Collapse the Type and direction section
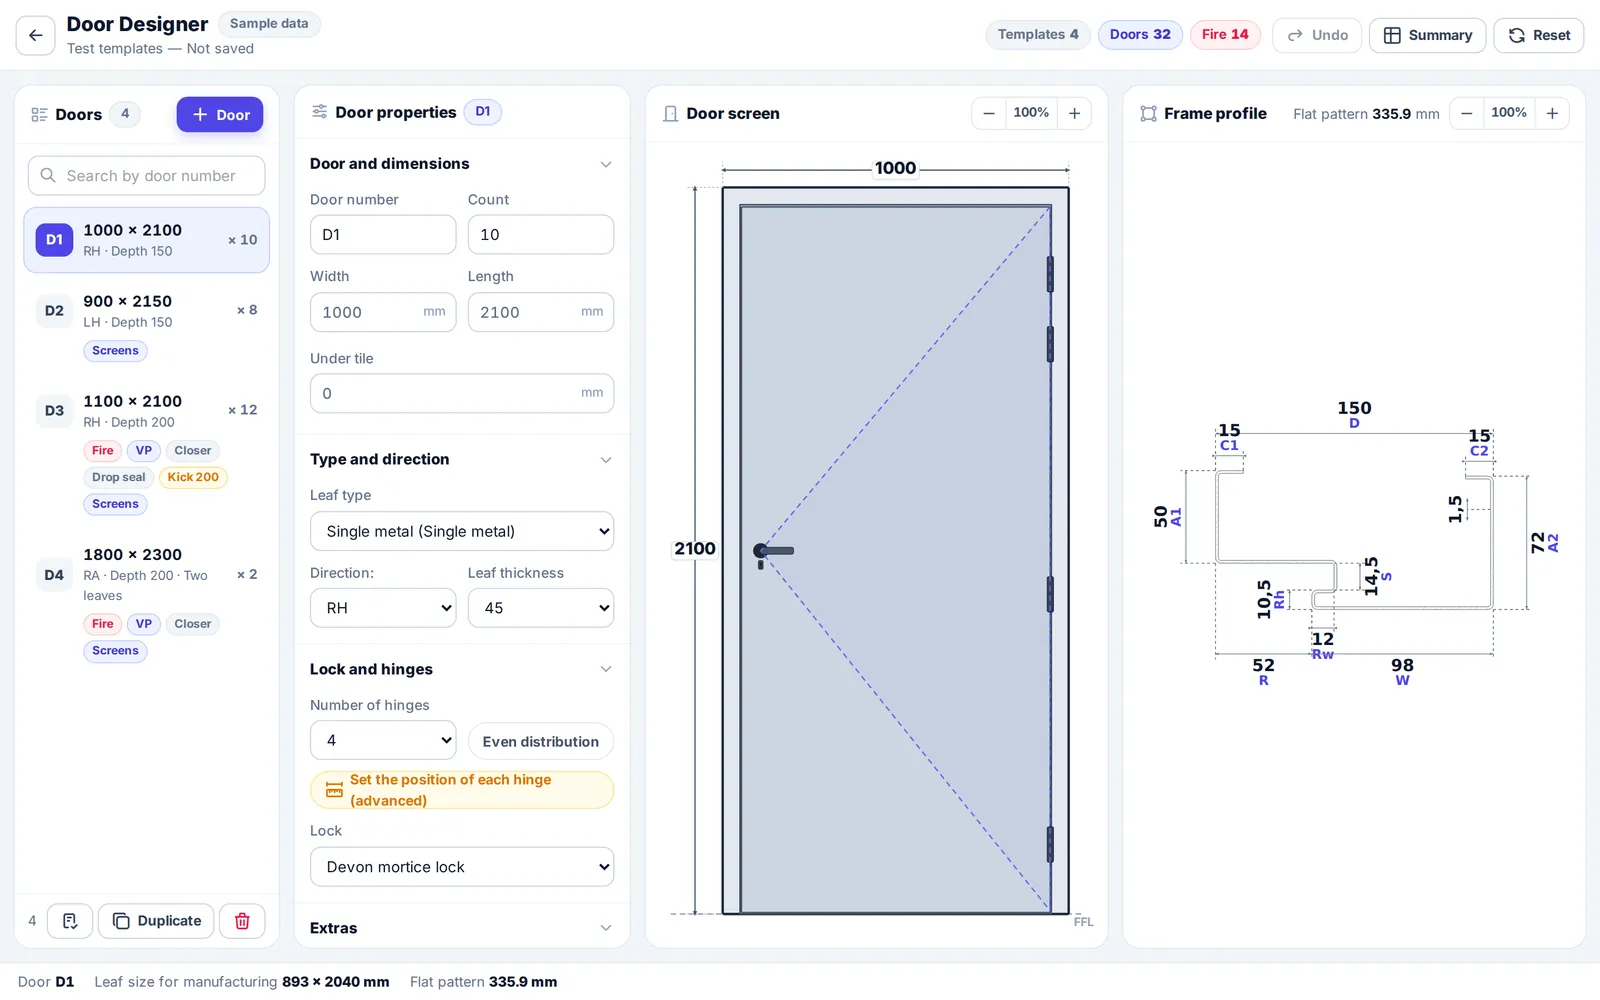The image size is (1600, 1000). pyautogui.click(x=605, y=460)
